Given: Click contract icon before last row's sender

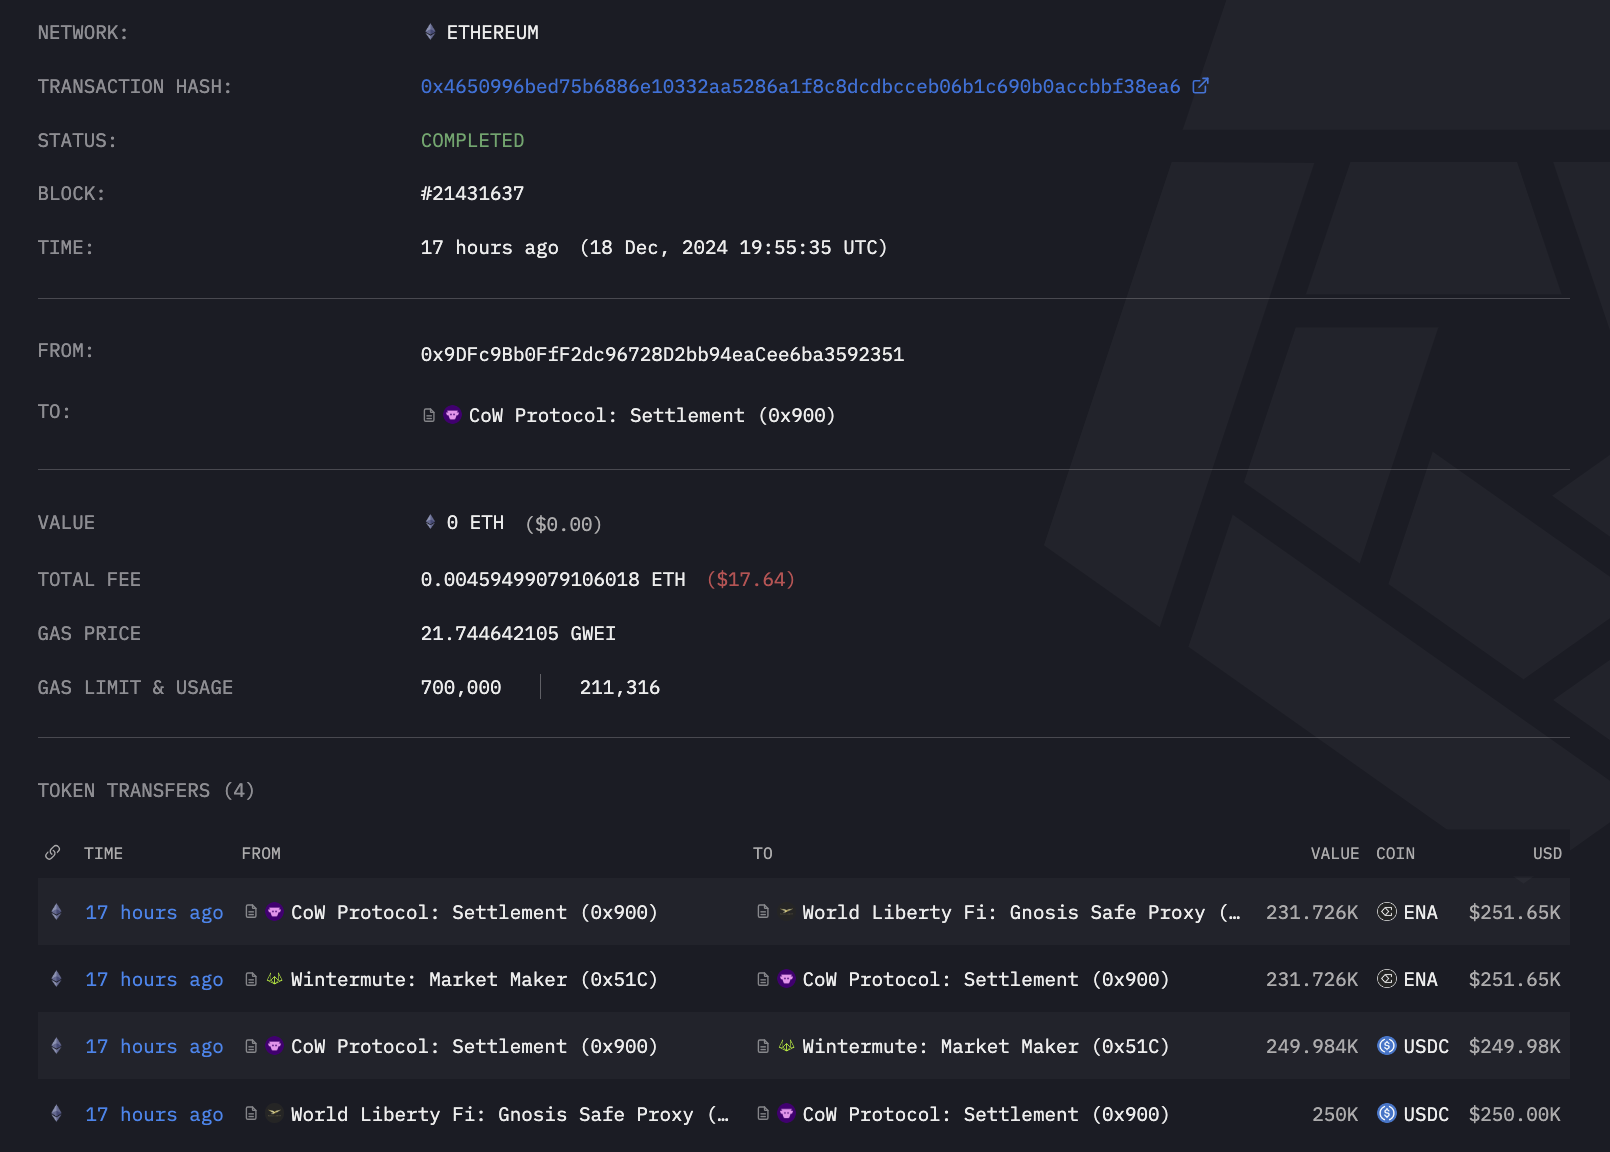Looking at the screenshot, I should (251, 1113).
